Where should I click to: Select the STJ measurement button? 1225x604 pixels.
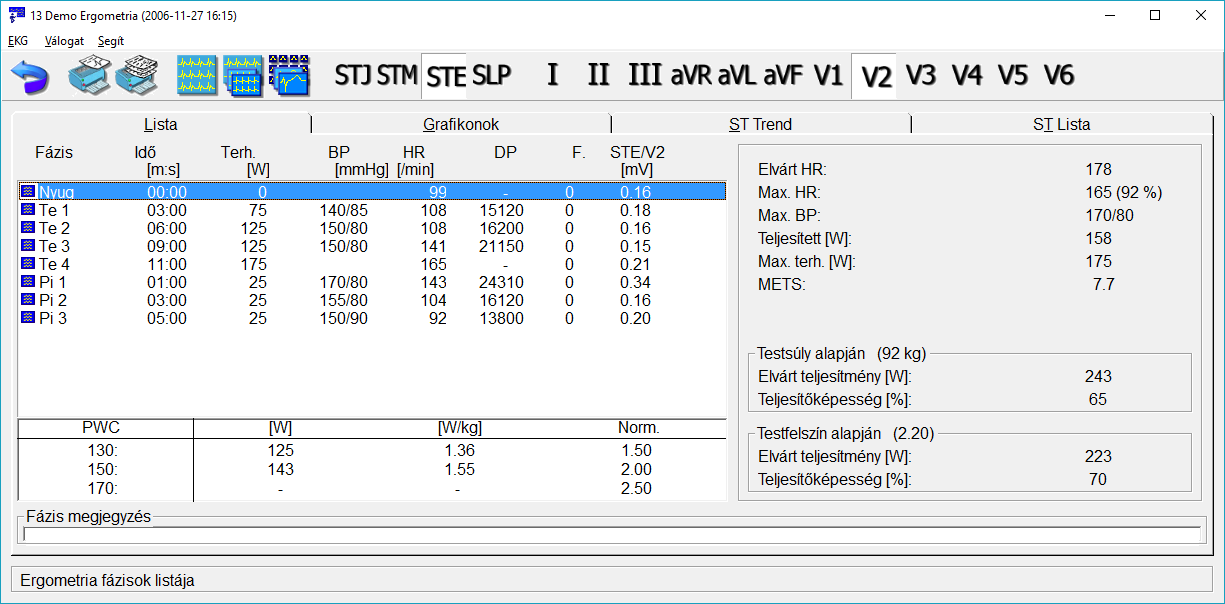tap(353, 76)
